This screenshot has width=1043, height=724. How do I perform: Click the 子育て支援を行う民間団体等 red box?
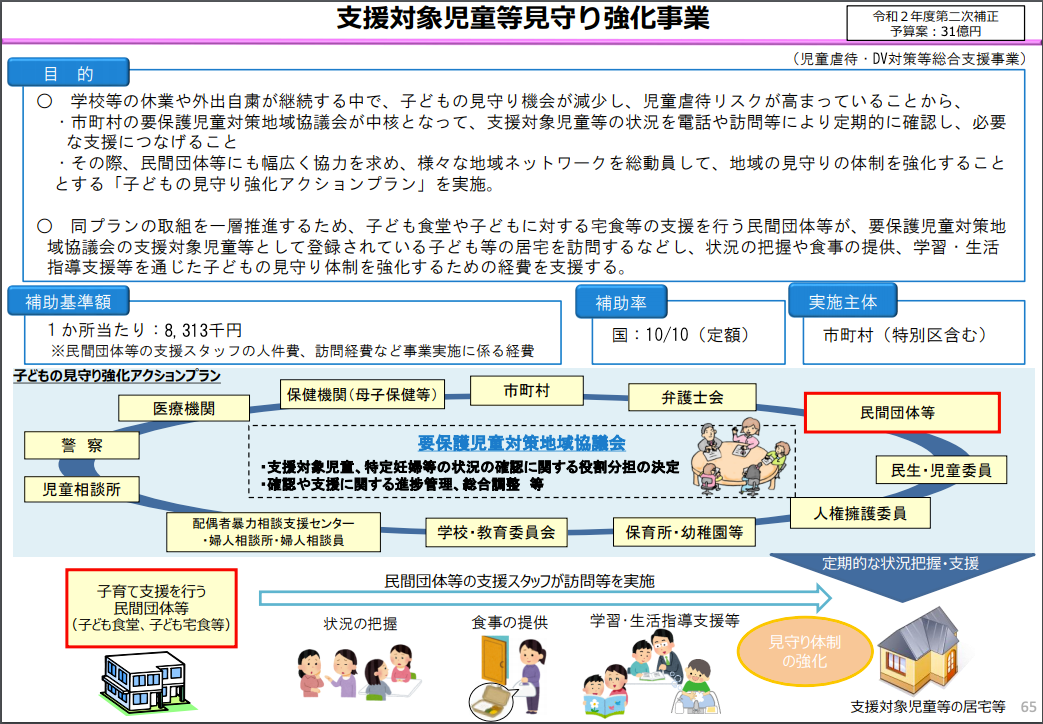click(151, 607)
